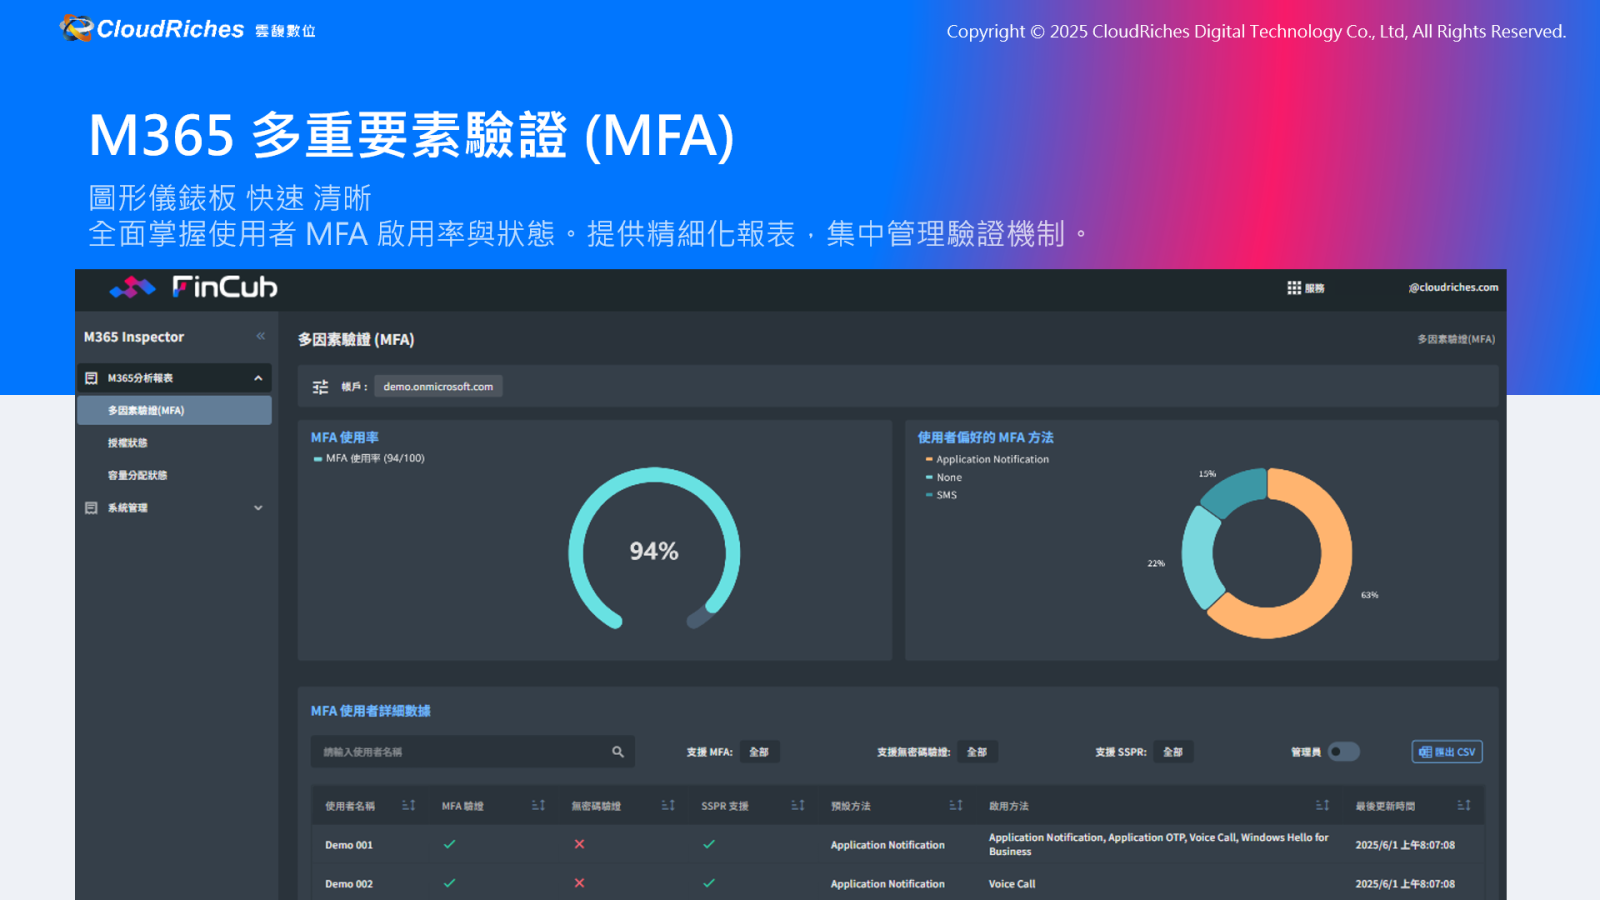This screenshot has width=1600, height=900.
Task: Toggle the MFA 使用率 (94/100) legend entry
Action: 369,459
